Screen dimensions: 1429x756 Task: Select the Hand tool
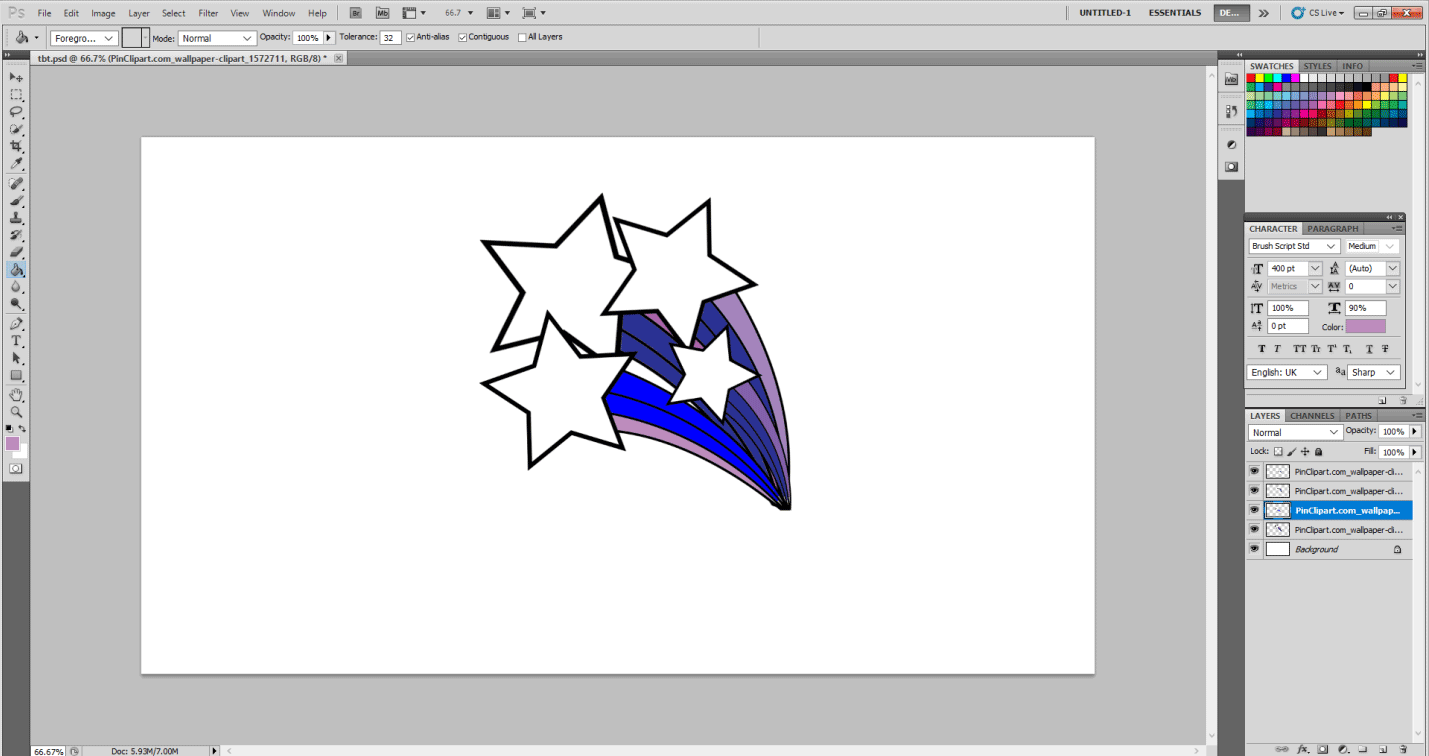(x=16, y=395)
